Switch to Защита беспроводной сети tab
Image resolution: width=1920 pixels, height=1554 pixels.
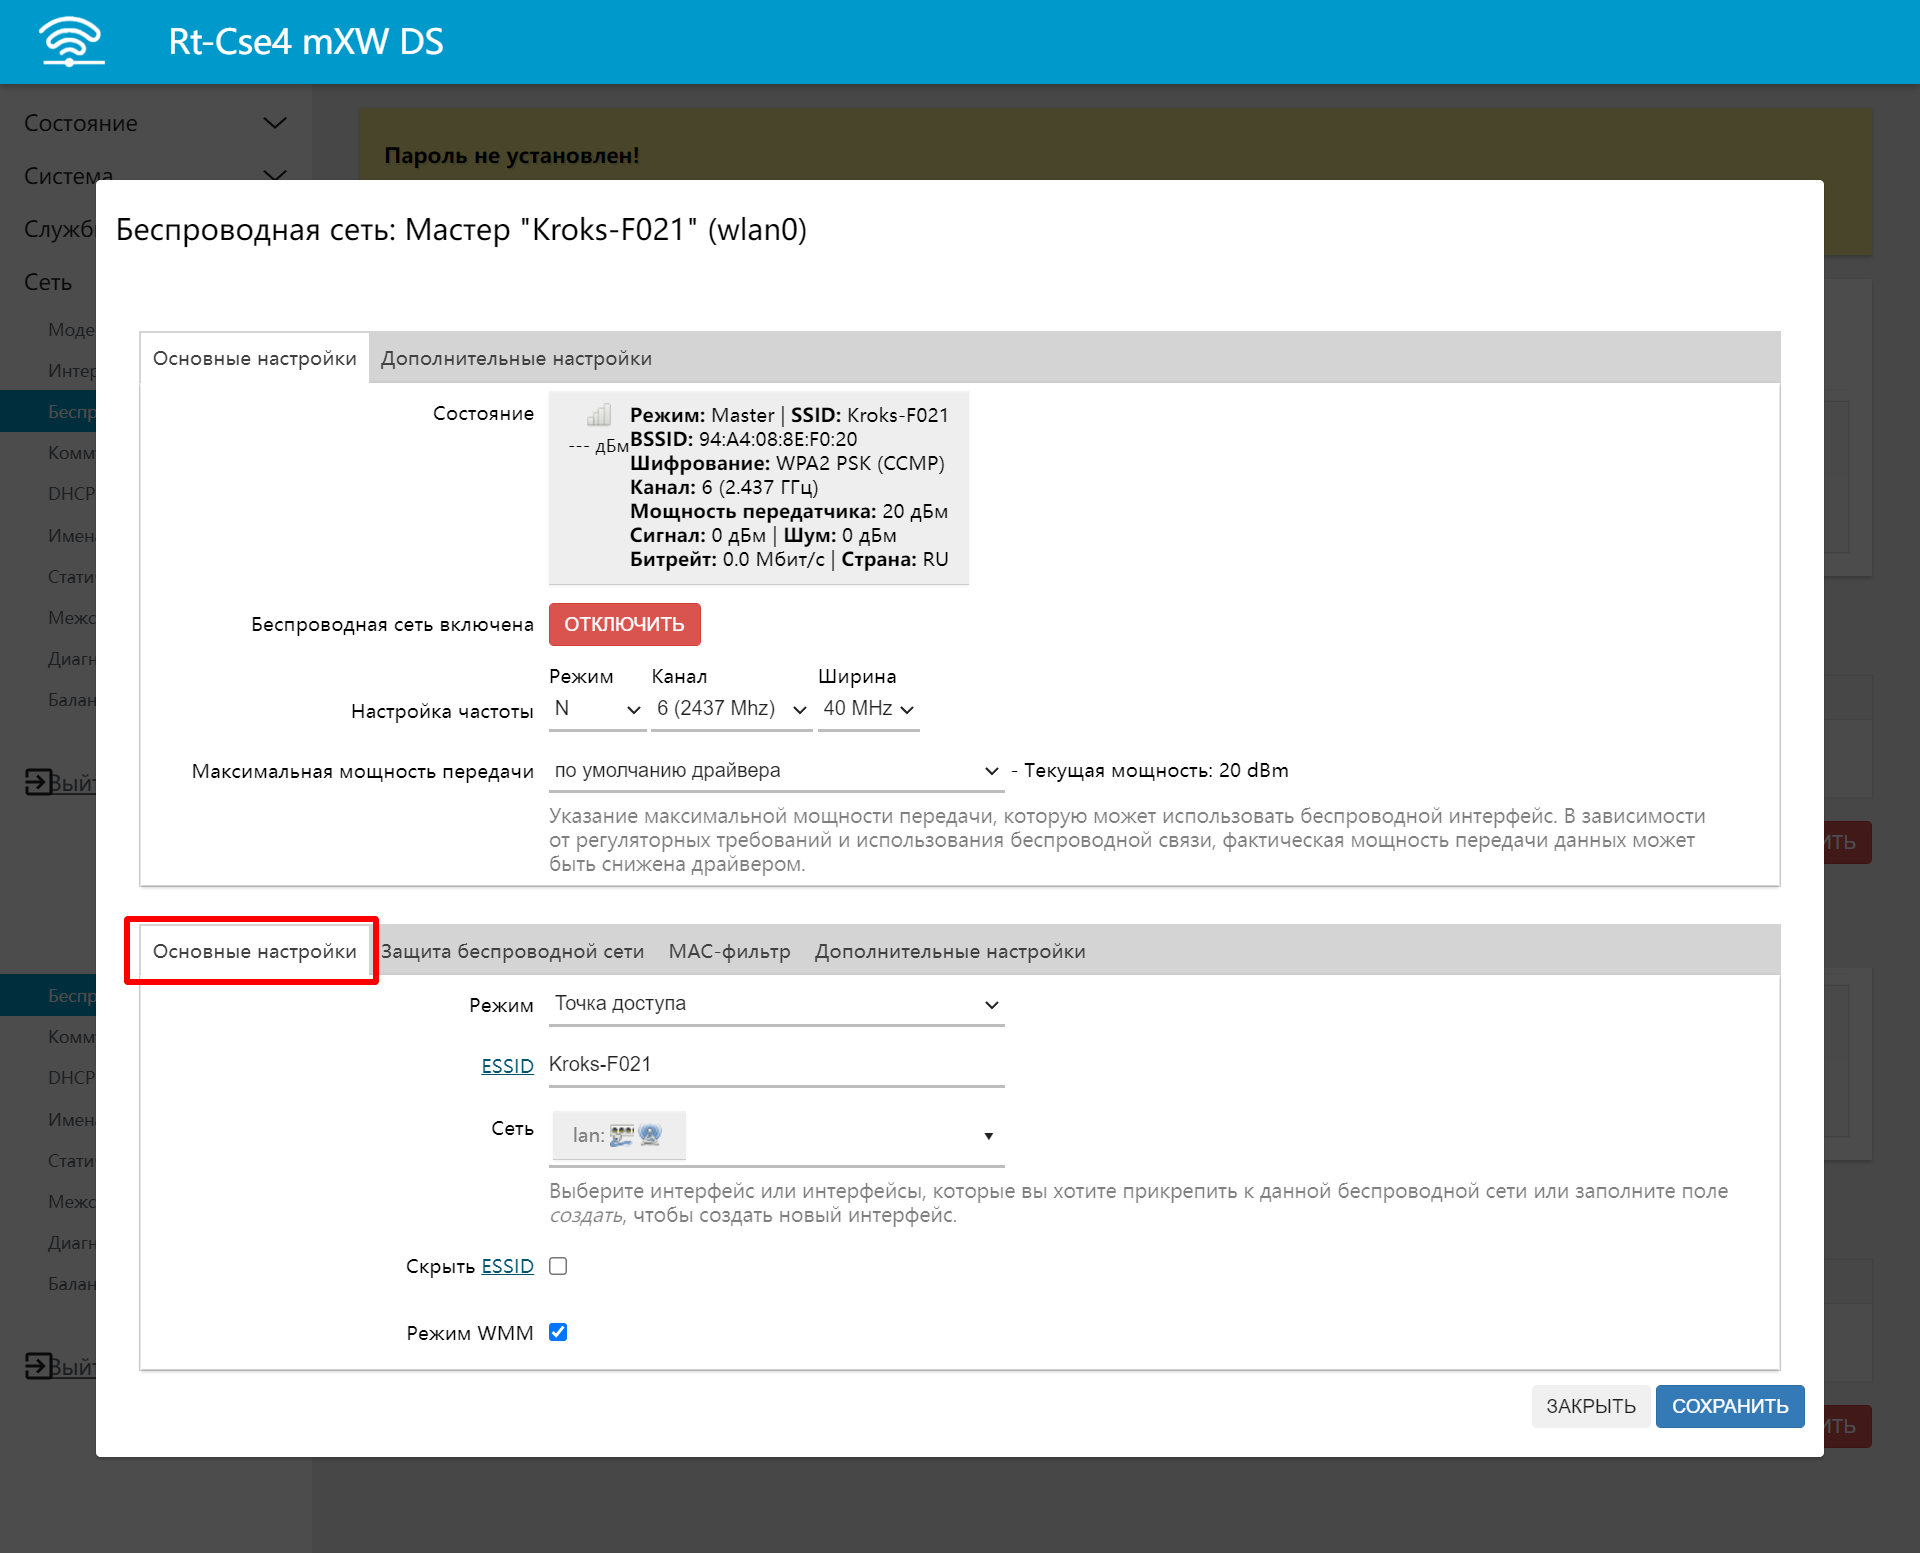[x=512, y=951]
